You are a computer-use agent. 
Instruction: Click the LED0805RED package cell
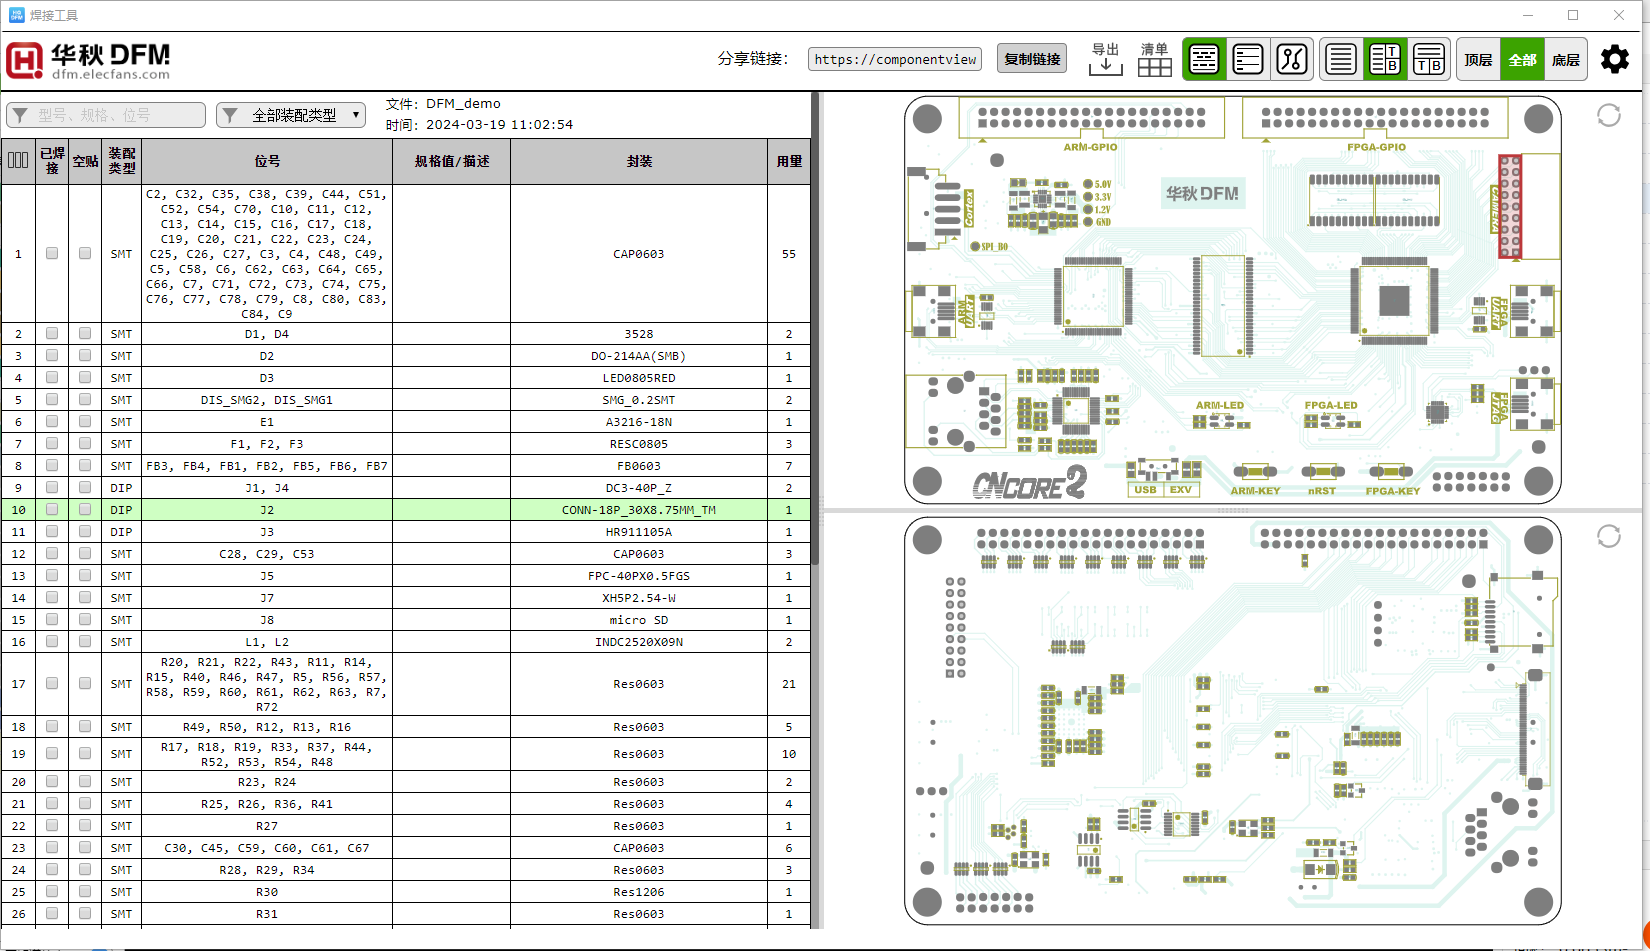coord(639,378)
